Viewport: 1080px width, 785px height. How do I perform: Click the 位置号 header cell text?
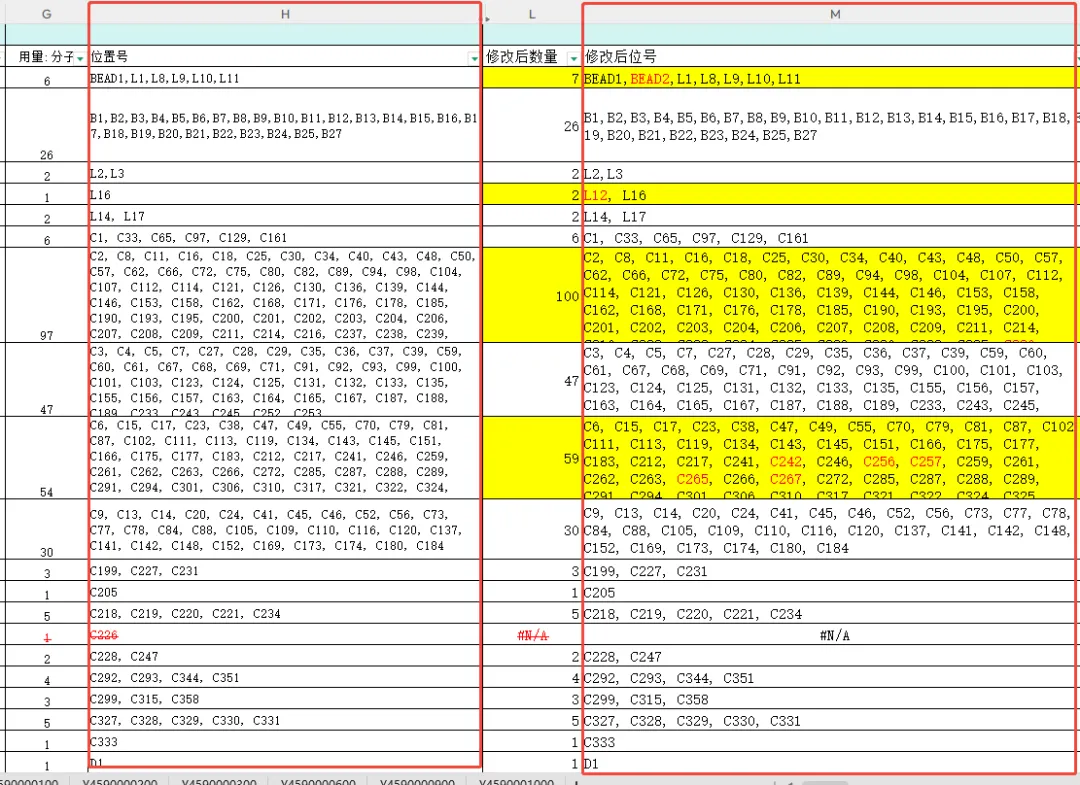(x=110, y=56)
